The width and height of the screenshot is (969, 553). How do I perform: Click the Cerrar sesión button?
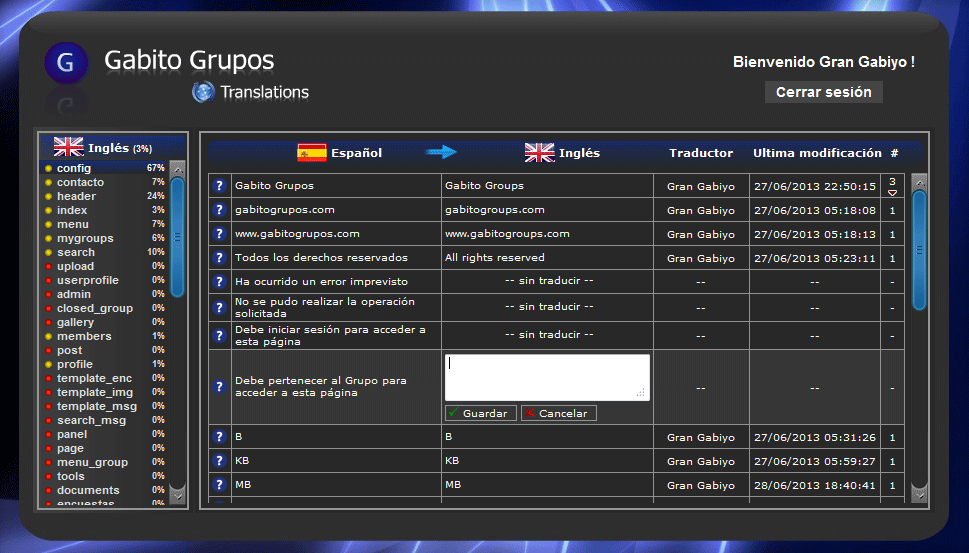click(x=823, y=92)
